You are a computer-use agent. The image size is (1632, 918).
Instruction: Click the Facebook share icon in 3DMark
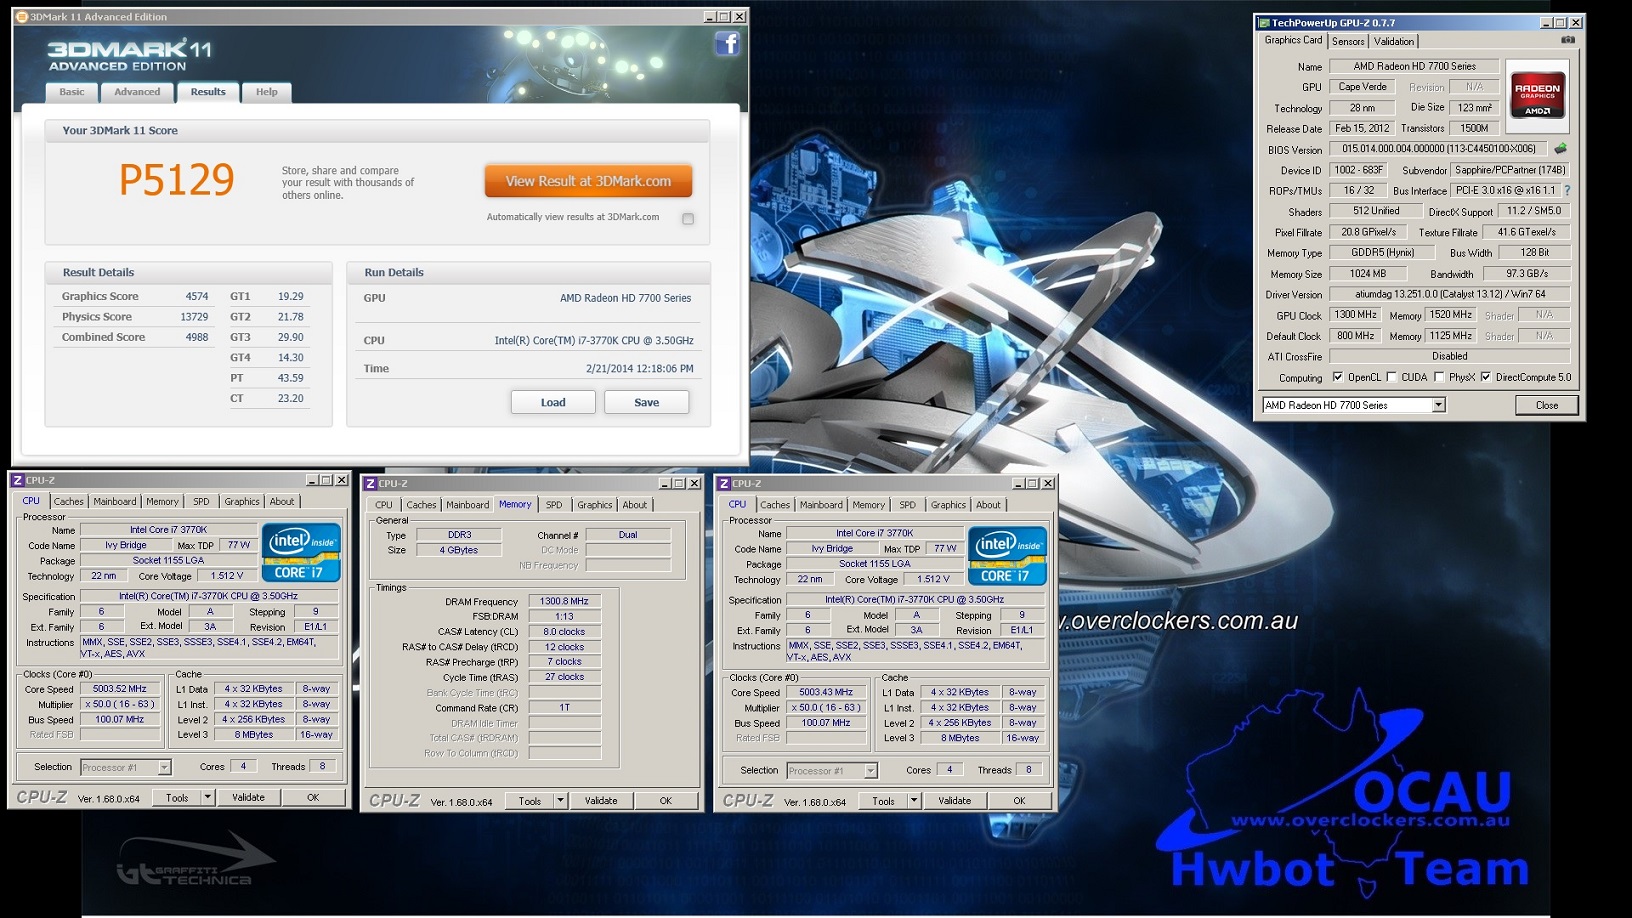pos(727,43)
